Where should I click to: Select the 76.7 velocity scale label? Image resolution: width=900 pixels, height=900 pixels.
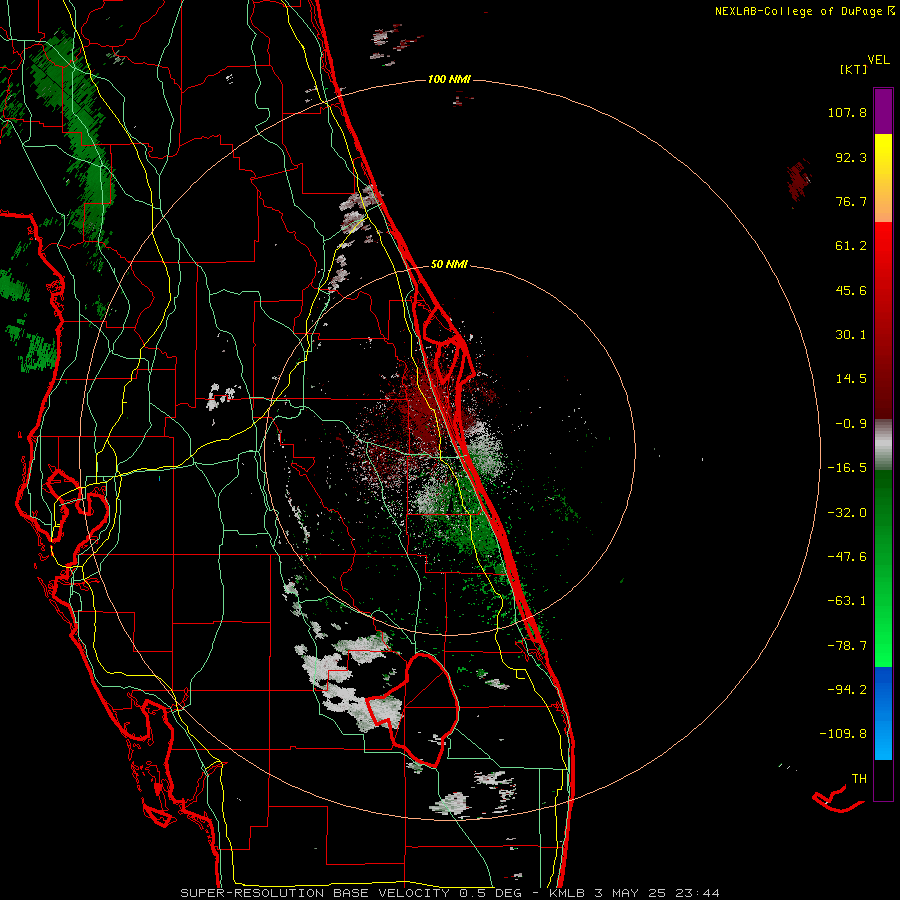pos(851,201)
